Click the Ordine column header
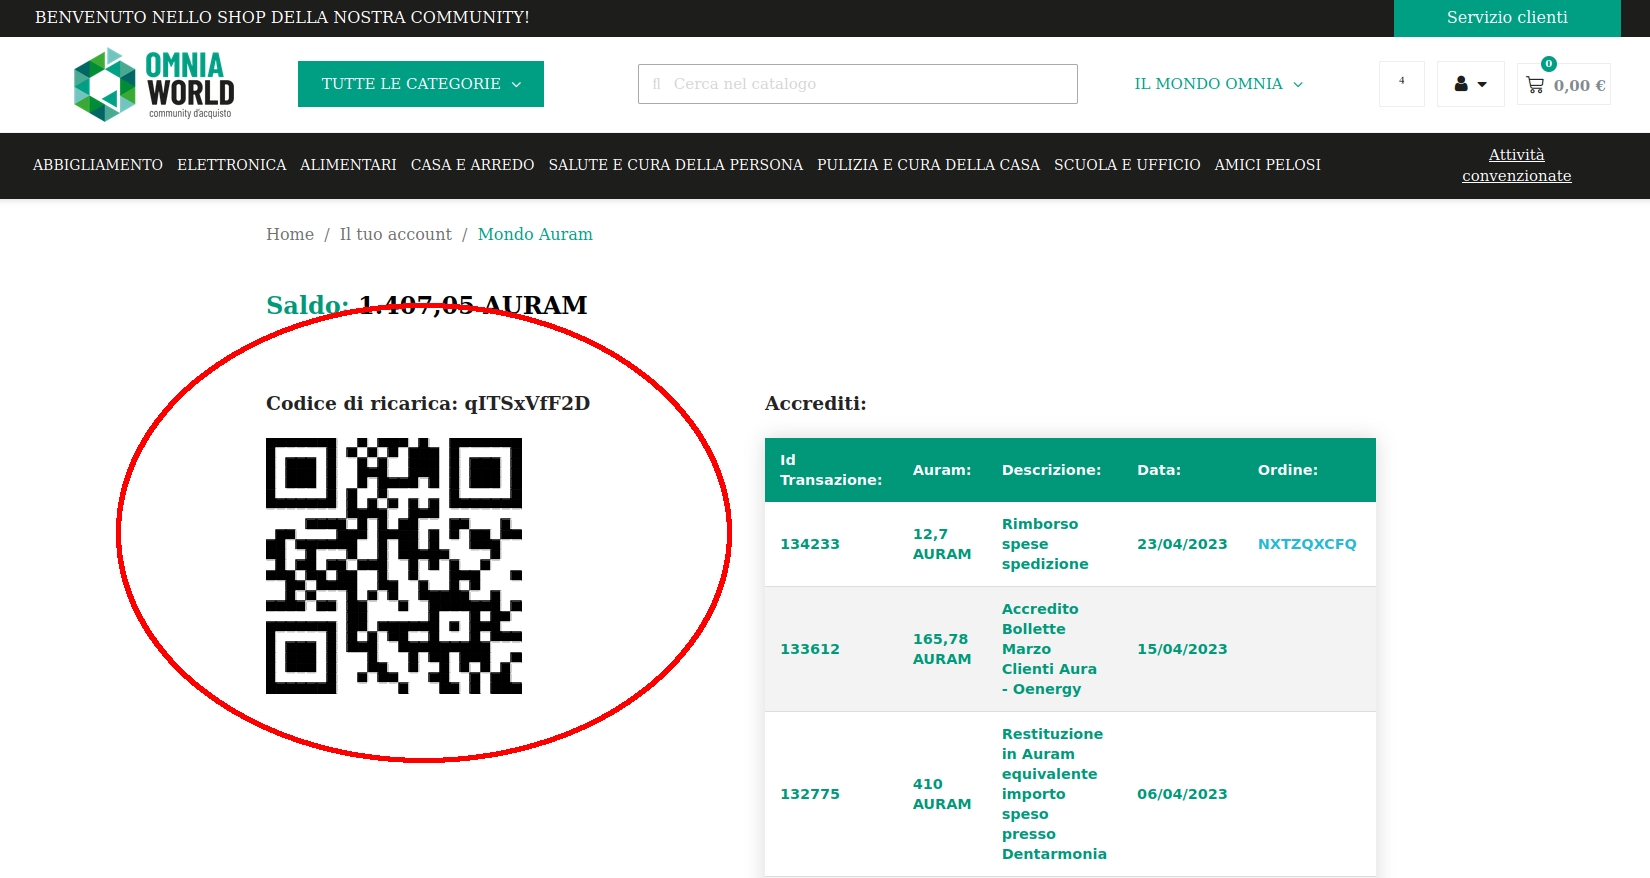Image resolution: width=1650 pixels, height=878 pixels. [1288, 470]
